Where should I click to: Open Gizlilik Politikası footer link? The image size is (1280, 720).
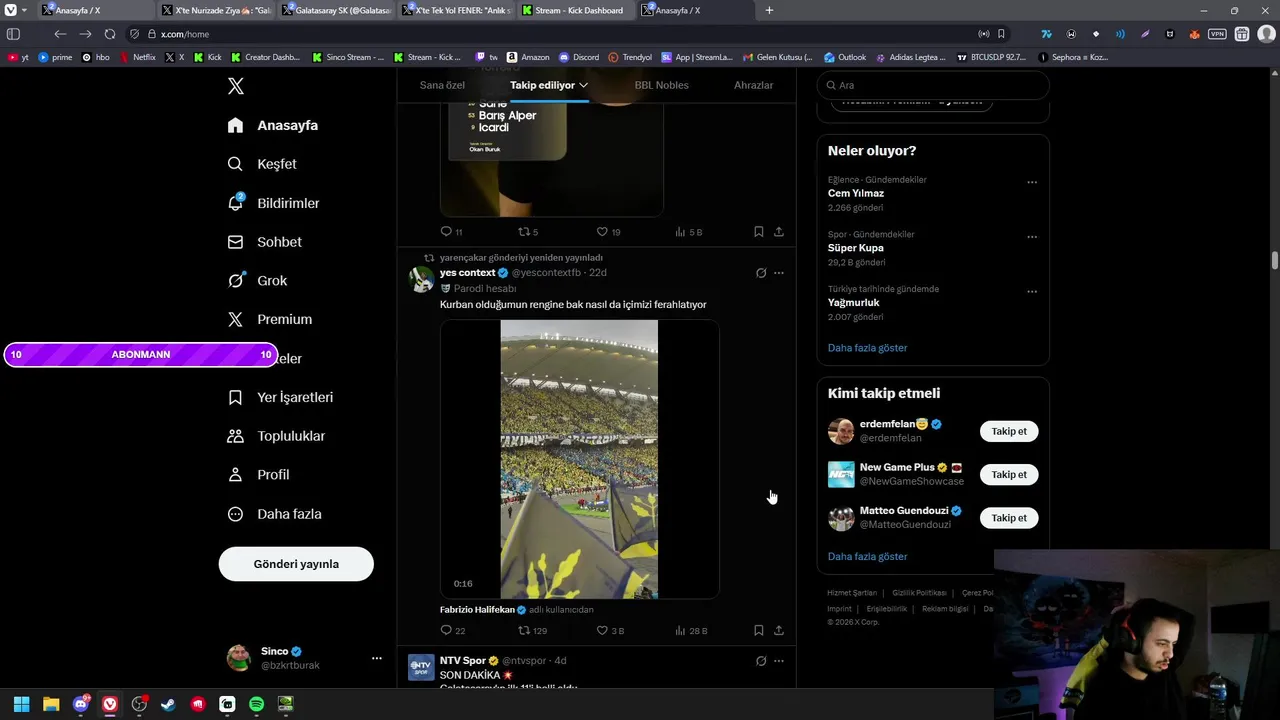click(x=919, y=593)
